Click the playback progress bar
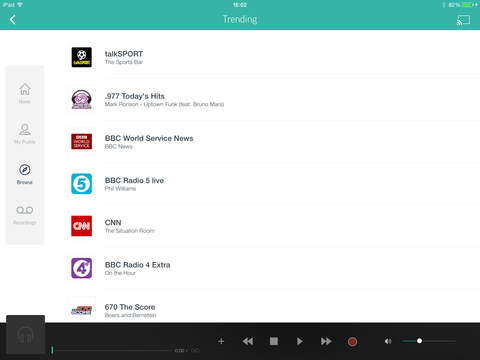This screenshot has width=480, height=360. 112,350
